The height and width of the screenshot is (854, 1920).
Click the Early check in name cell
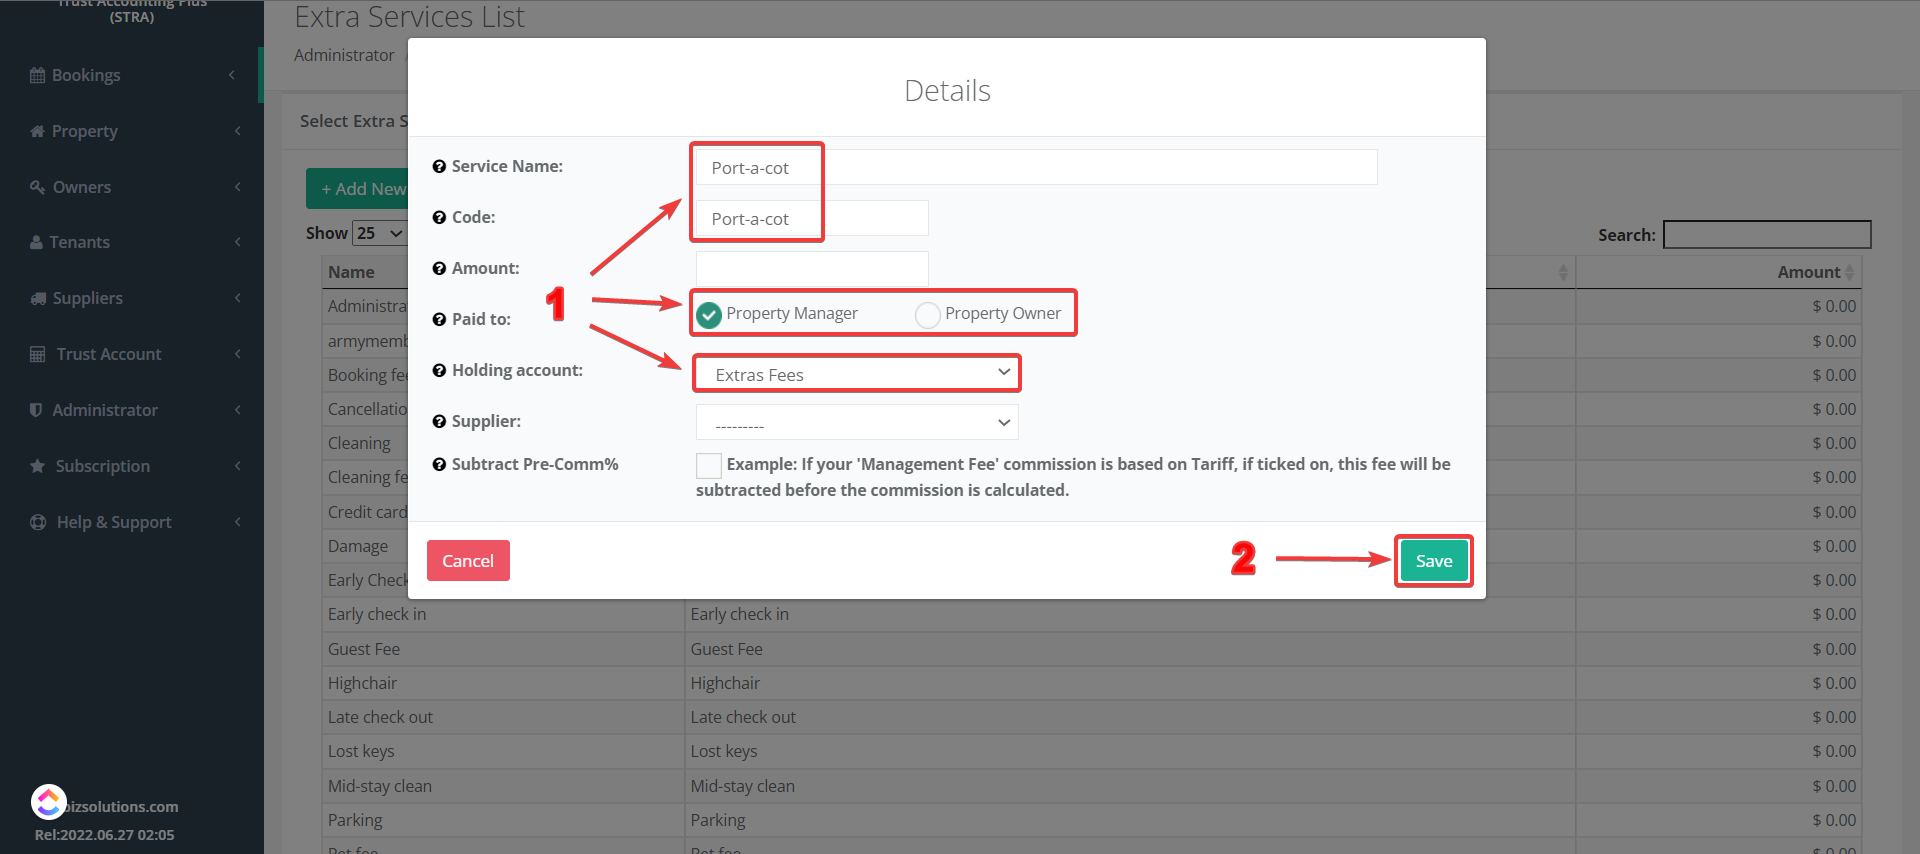click(503, 614)
